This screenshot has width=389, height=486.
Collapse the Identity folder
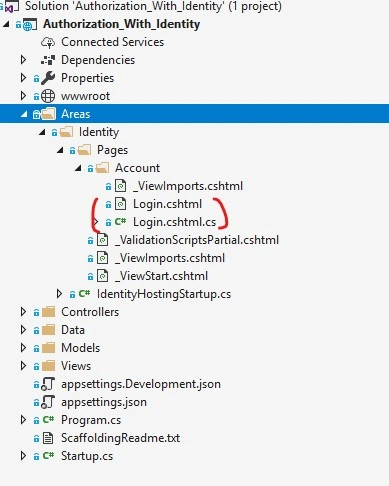(x=42, y=132)
